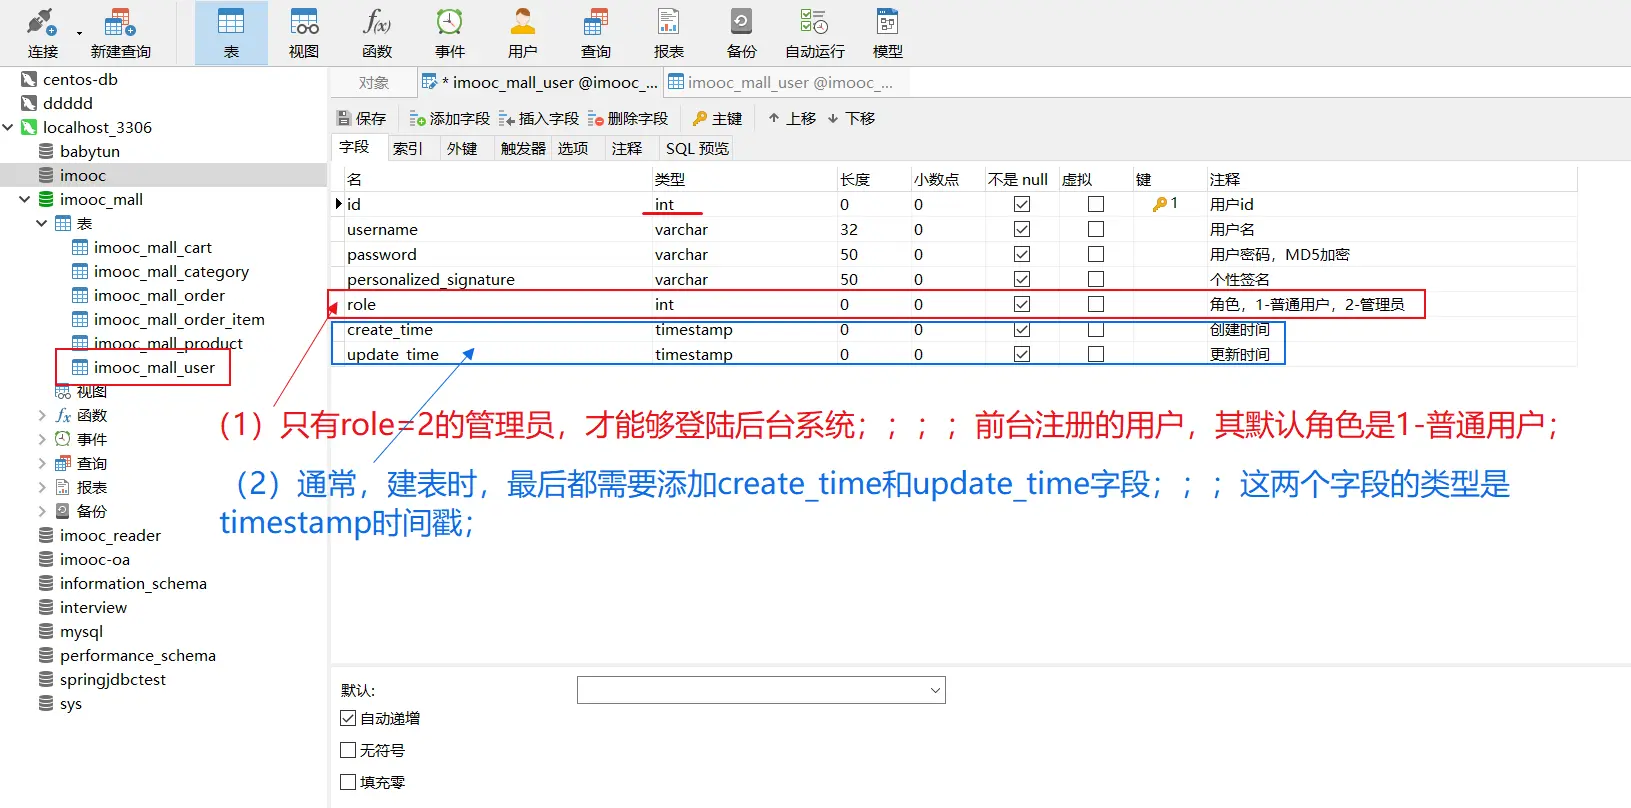The width and height of the screenshot is (1631, 808).
Task: Select imooc_mall_cart table in tree
Action: click(x=152, y=247)
